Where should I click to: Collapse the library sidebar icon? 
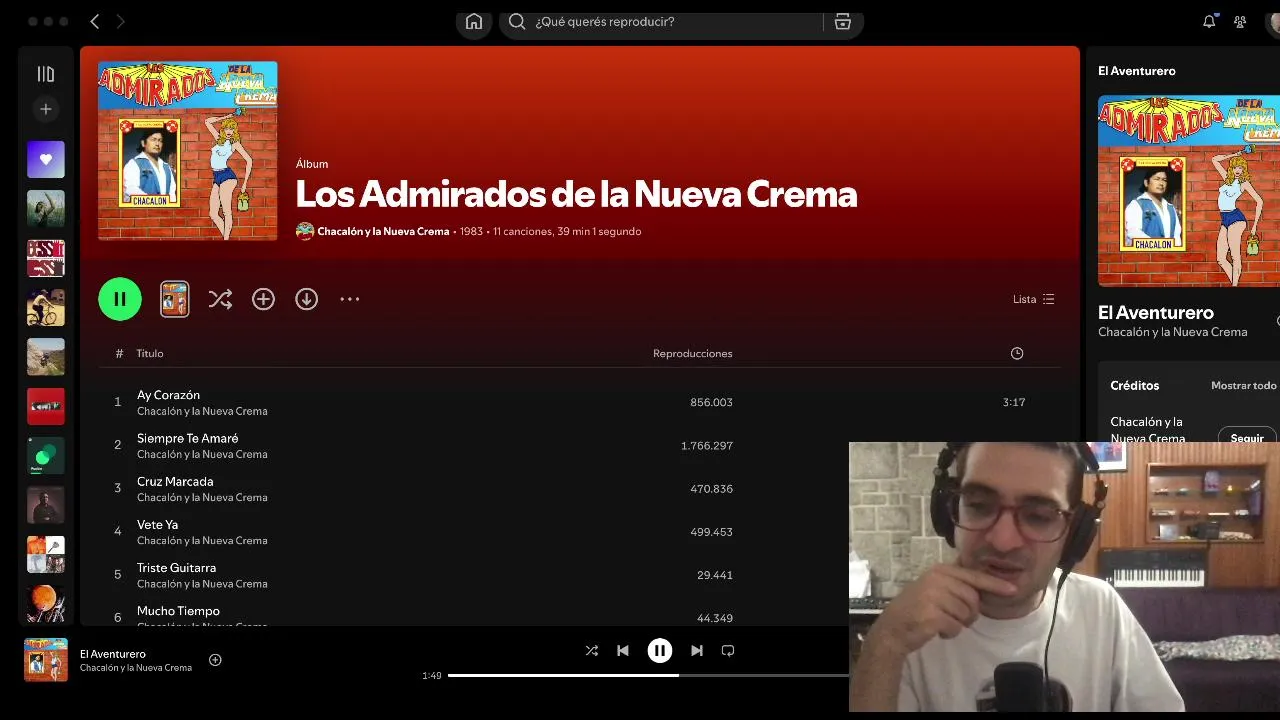pyautogui.click(x=46, y=74)
